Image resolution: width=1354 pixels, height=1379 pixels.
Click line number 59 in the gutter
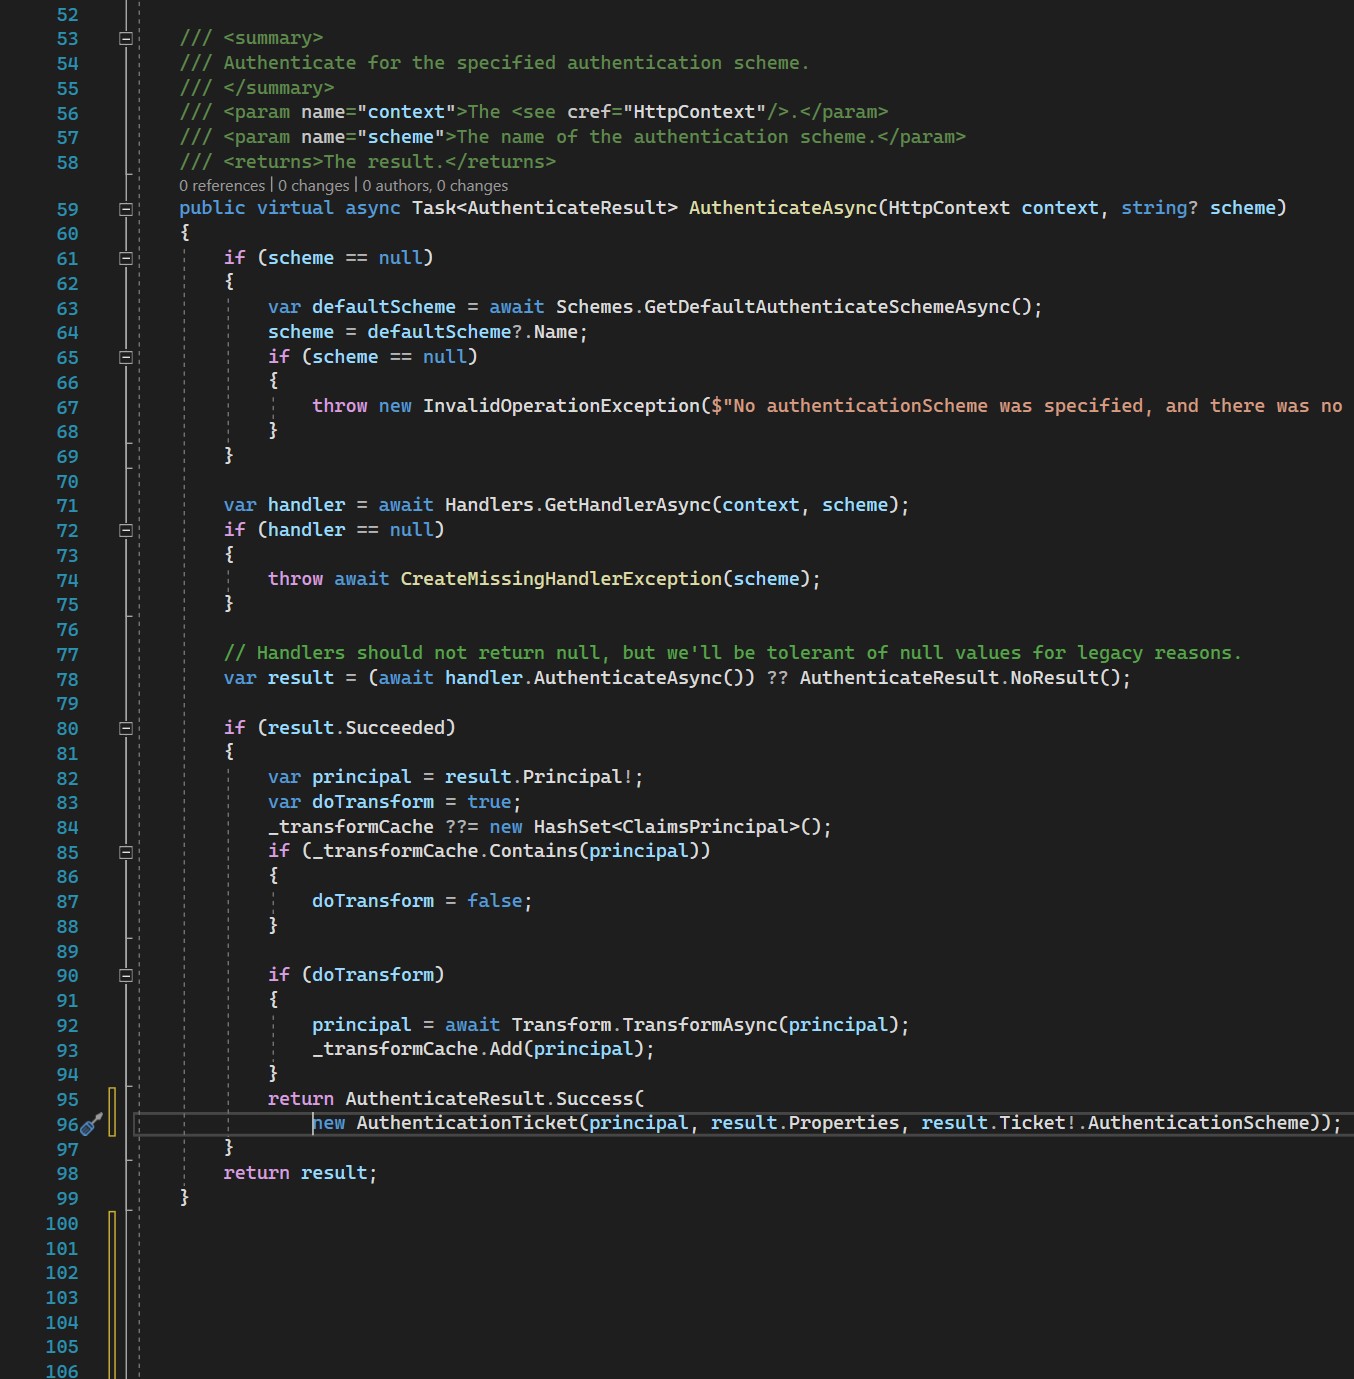click(x=67, y=209)
